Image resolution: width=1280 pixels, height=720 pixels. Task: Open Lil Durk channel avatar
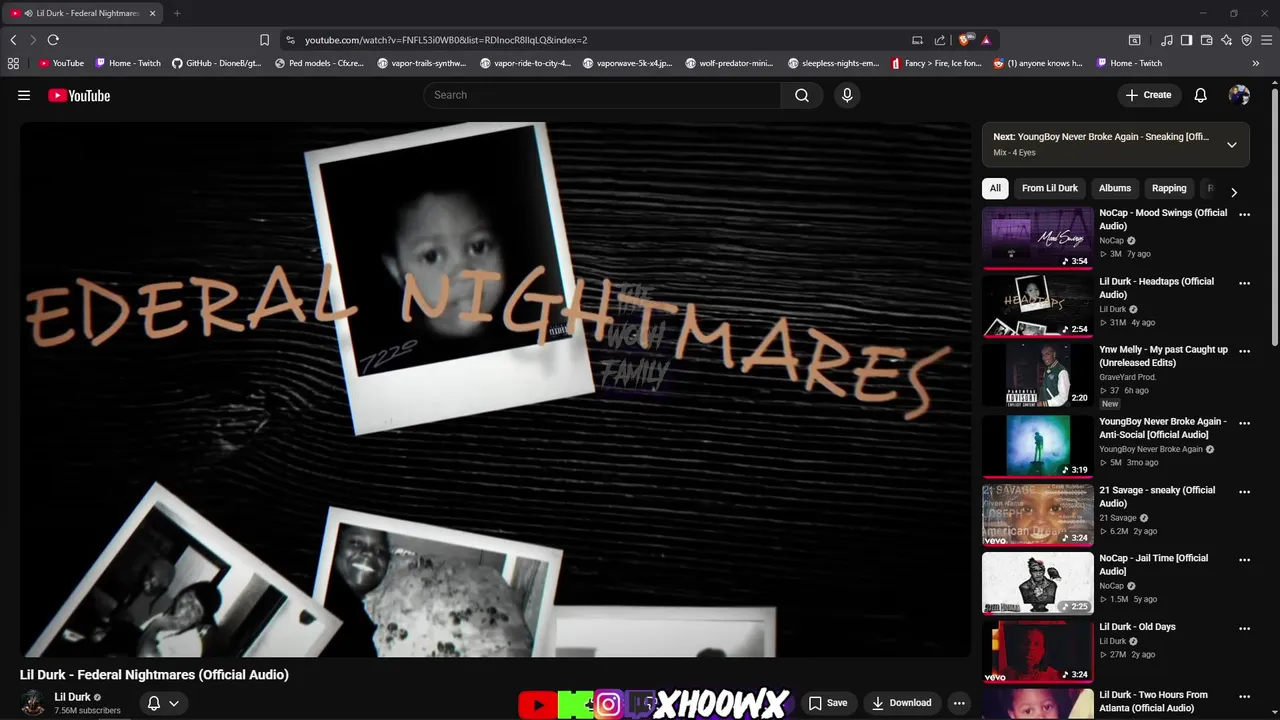click(x=33, y=703)
